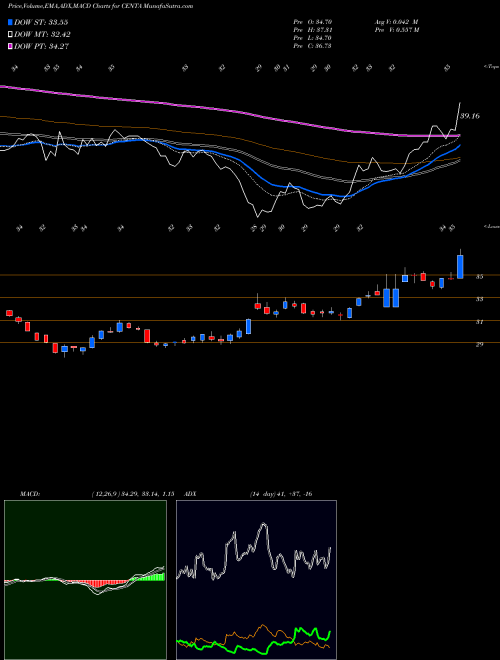Screen dimensions: 500x660
Task: Click the 'Pre O: 34.70' value
Action: [x=312, y=21]
